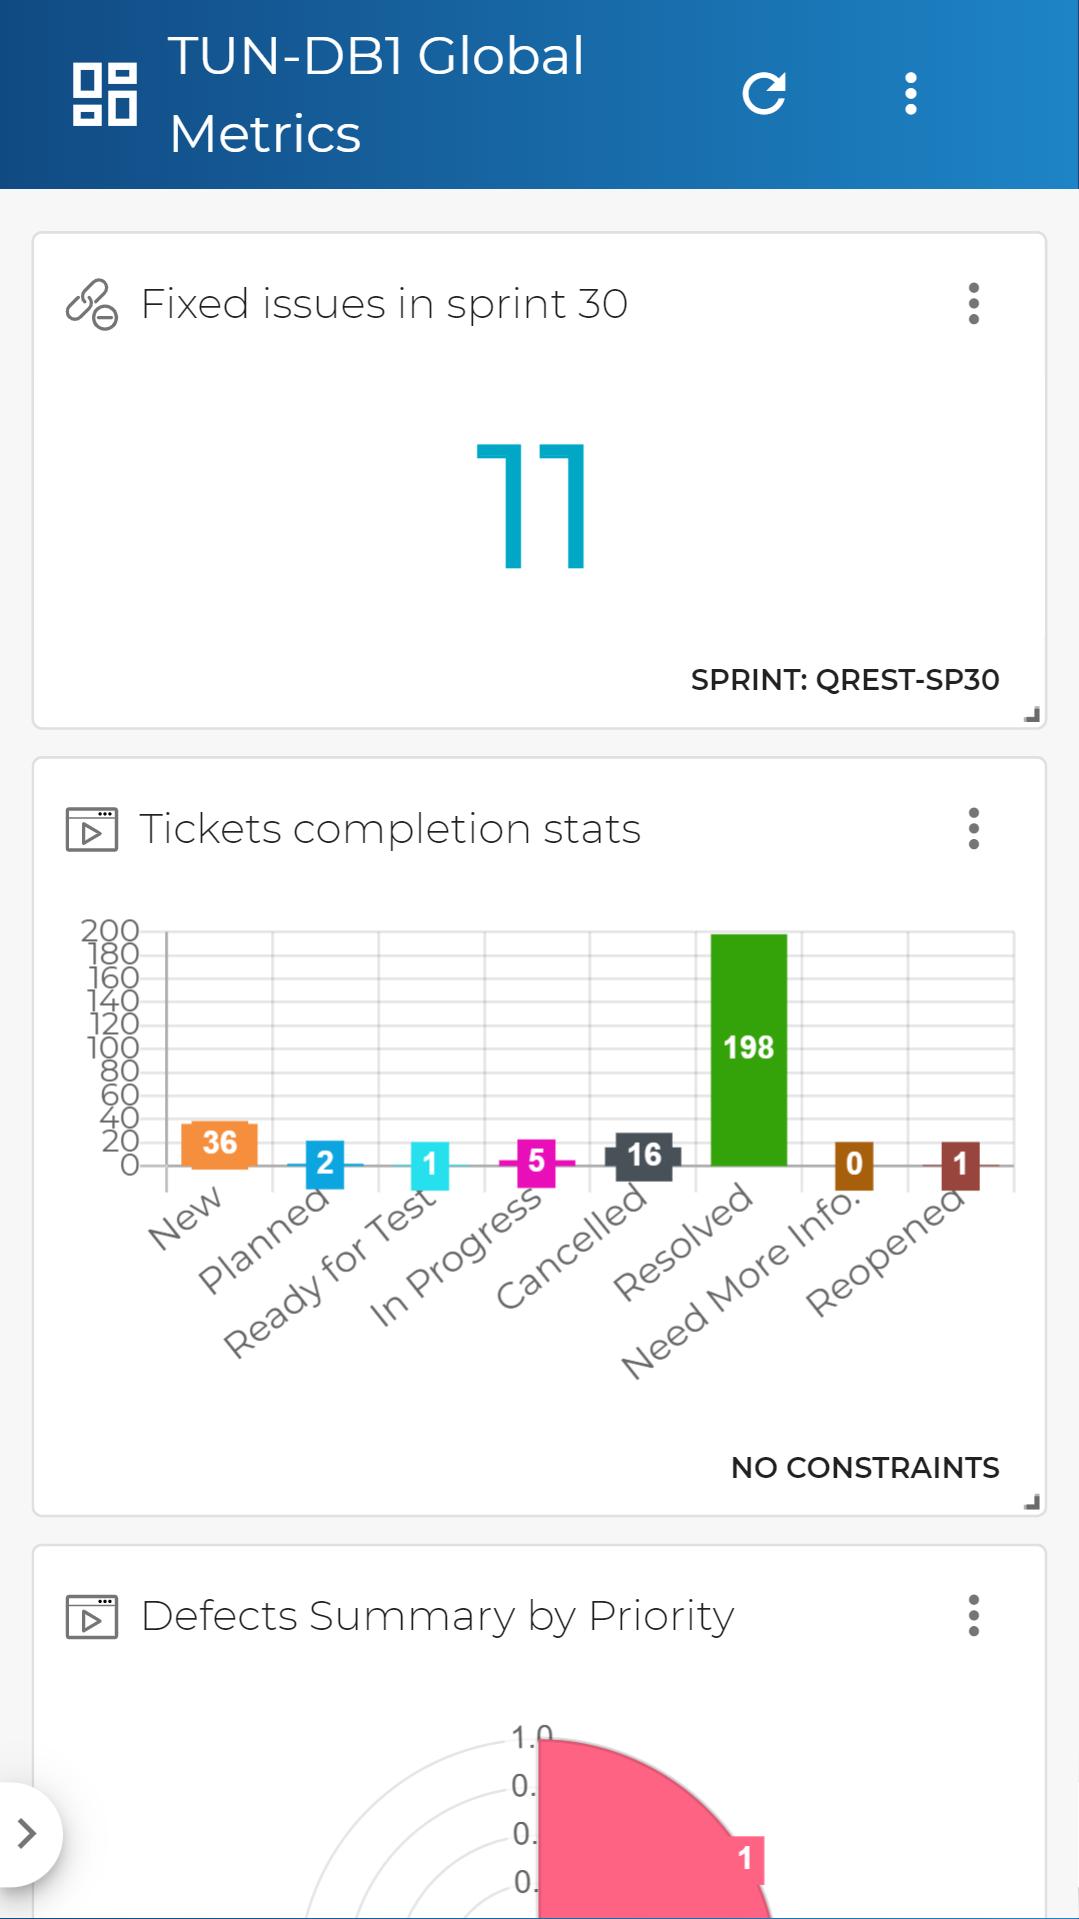Click the Defects Summary by Priority widget icon

click(92, 1616)
